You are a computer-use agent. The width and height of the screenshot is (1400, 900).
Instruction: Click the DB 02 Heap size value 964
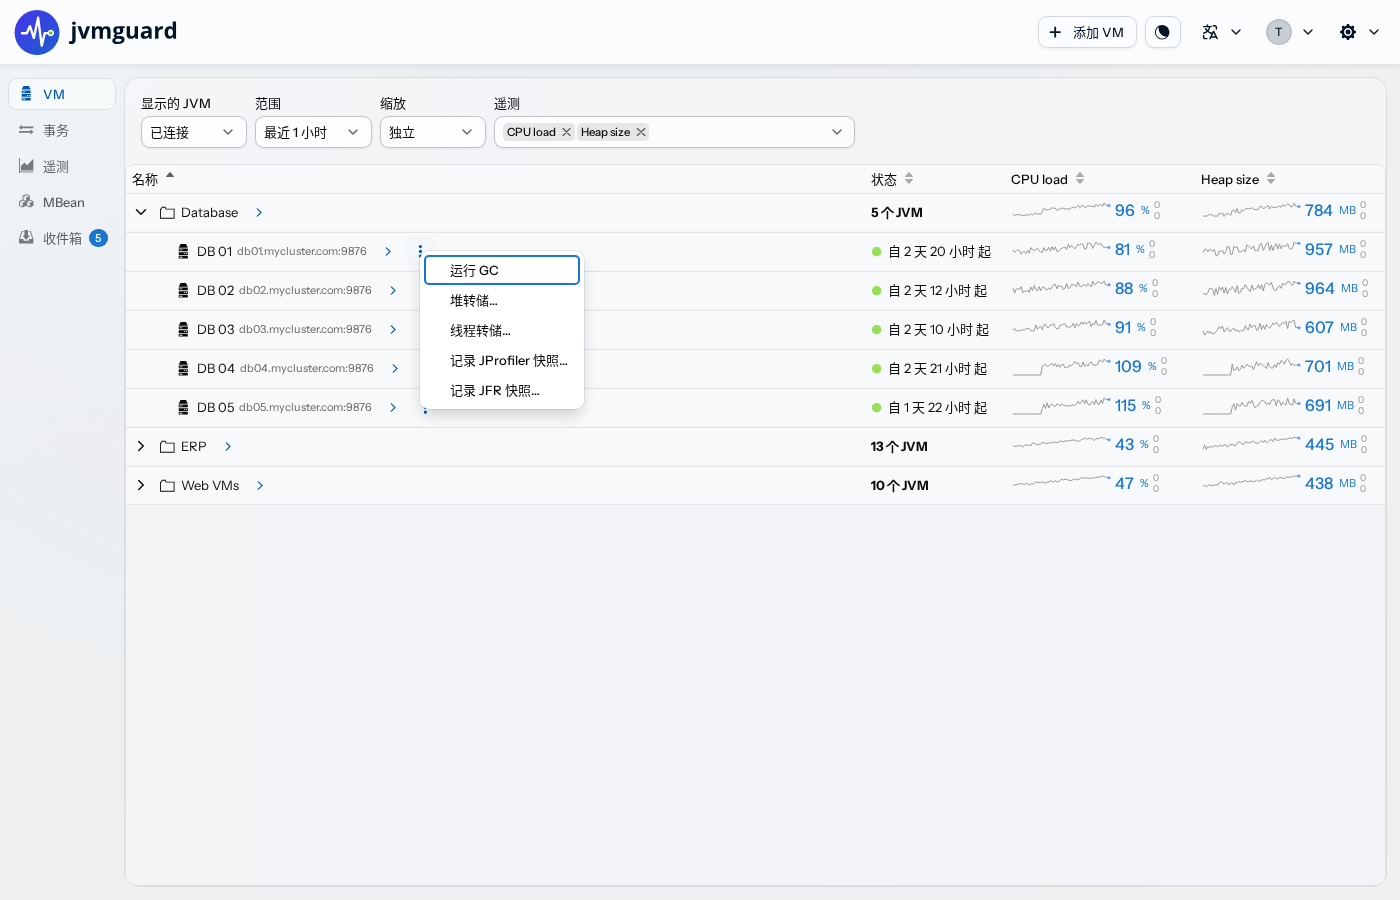(x=1319, y=288)
